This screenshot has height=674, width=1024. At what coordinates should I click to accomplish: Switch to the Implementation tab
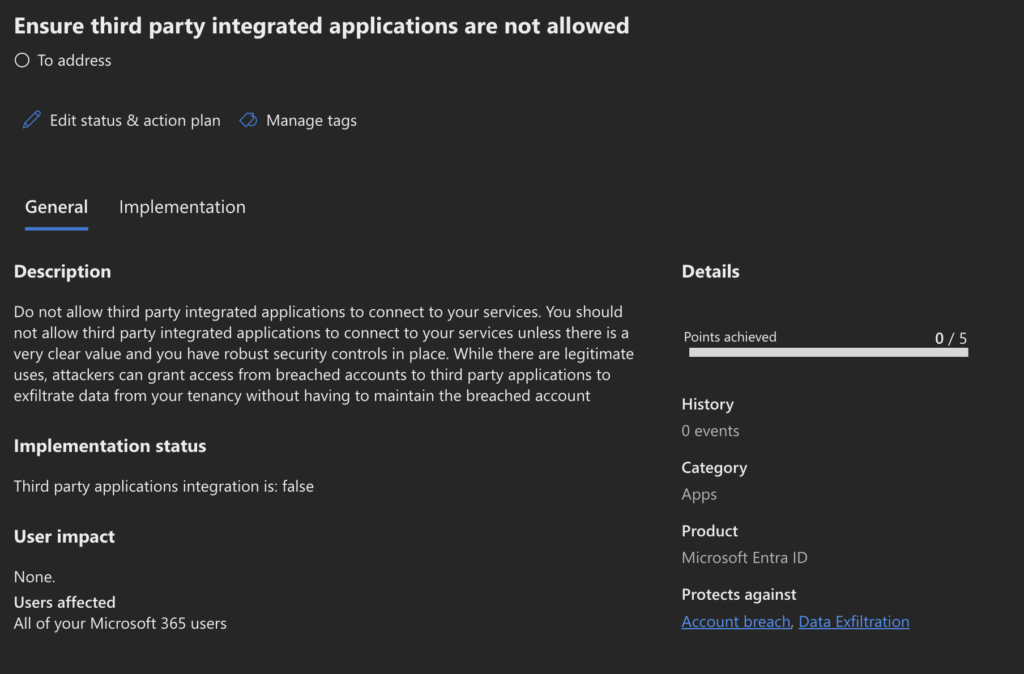182,207
